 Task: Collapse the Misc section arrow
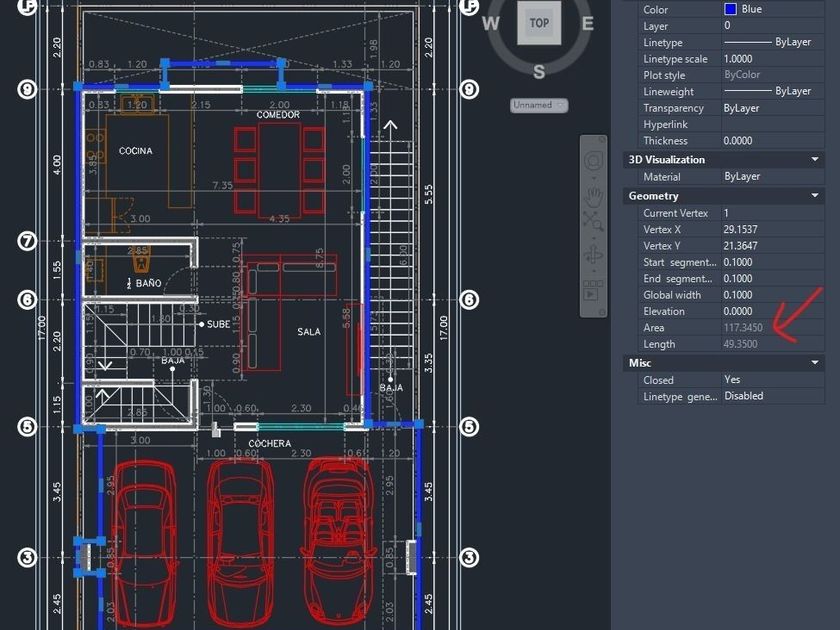click(815, 363)
